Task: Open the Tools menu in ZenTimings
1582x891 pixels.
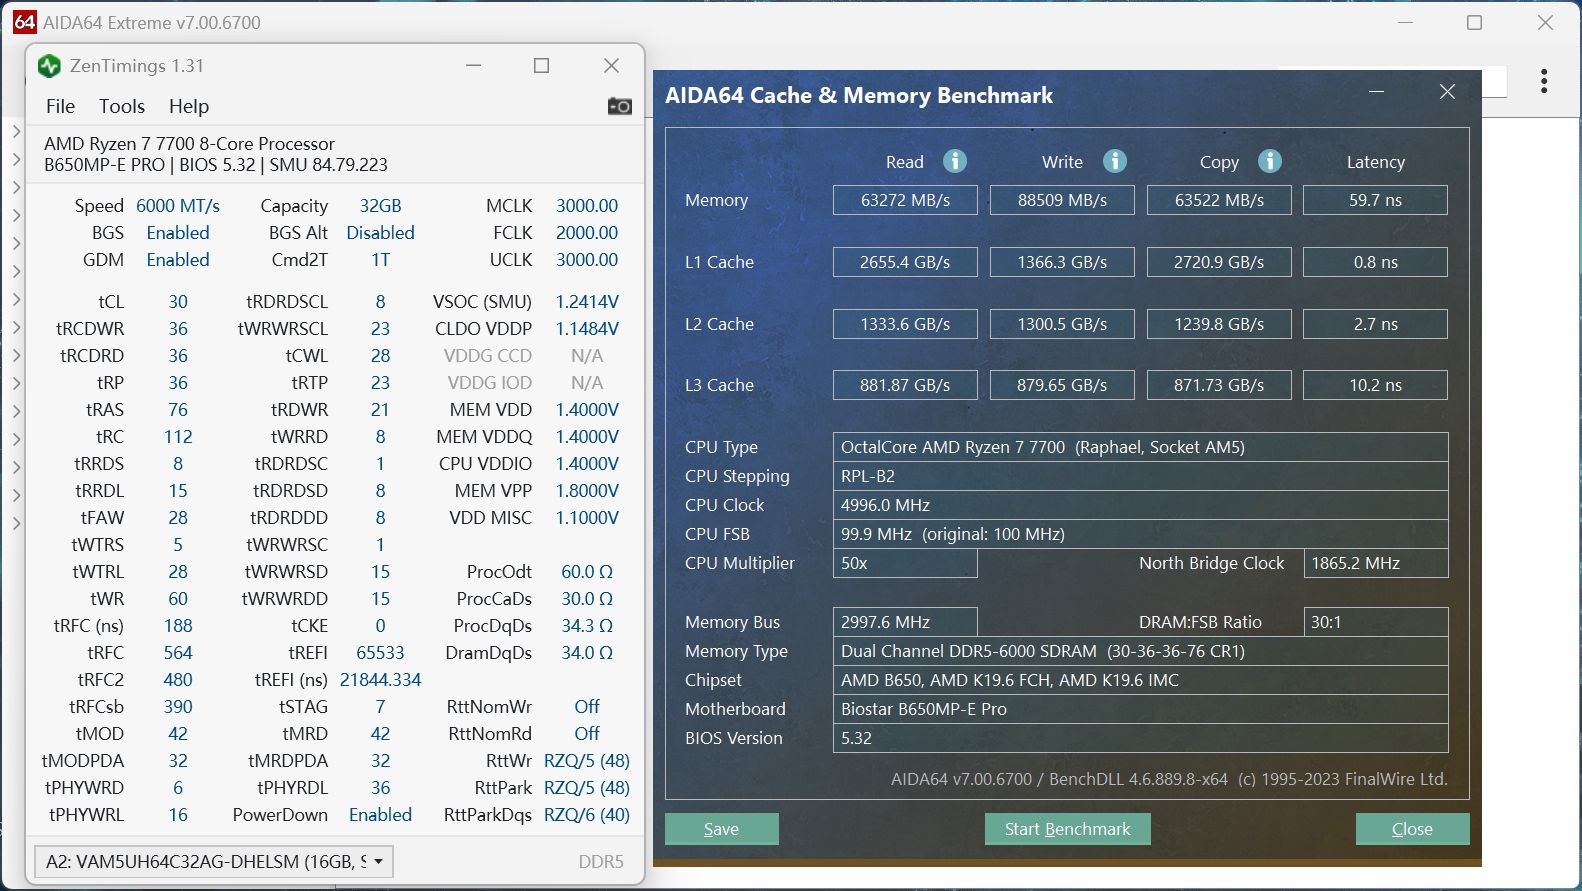Action: tap(122, 106)
